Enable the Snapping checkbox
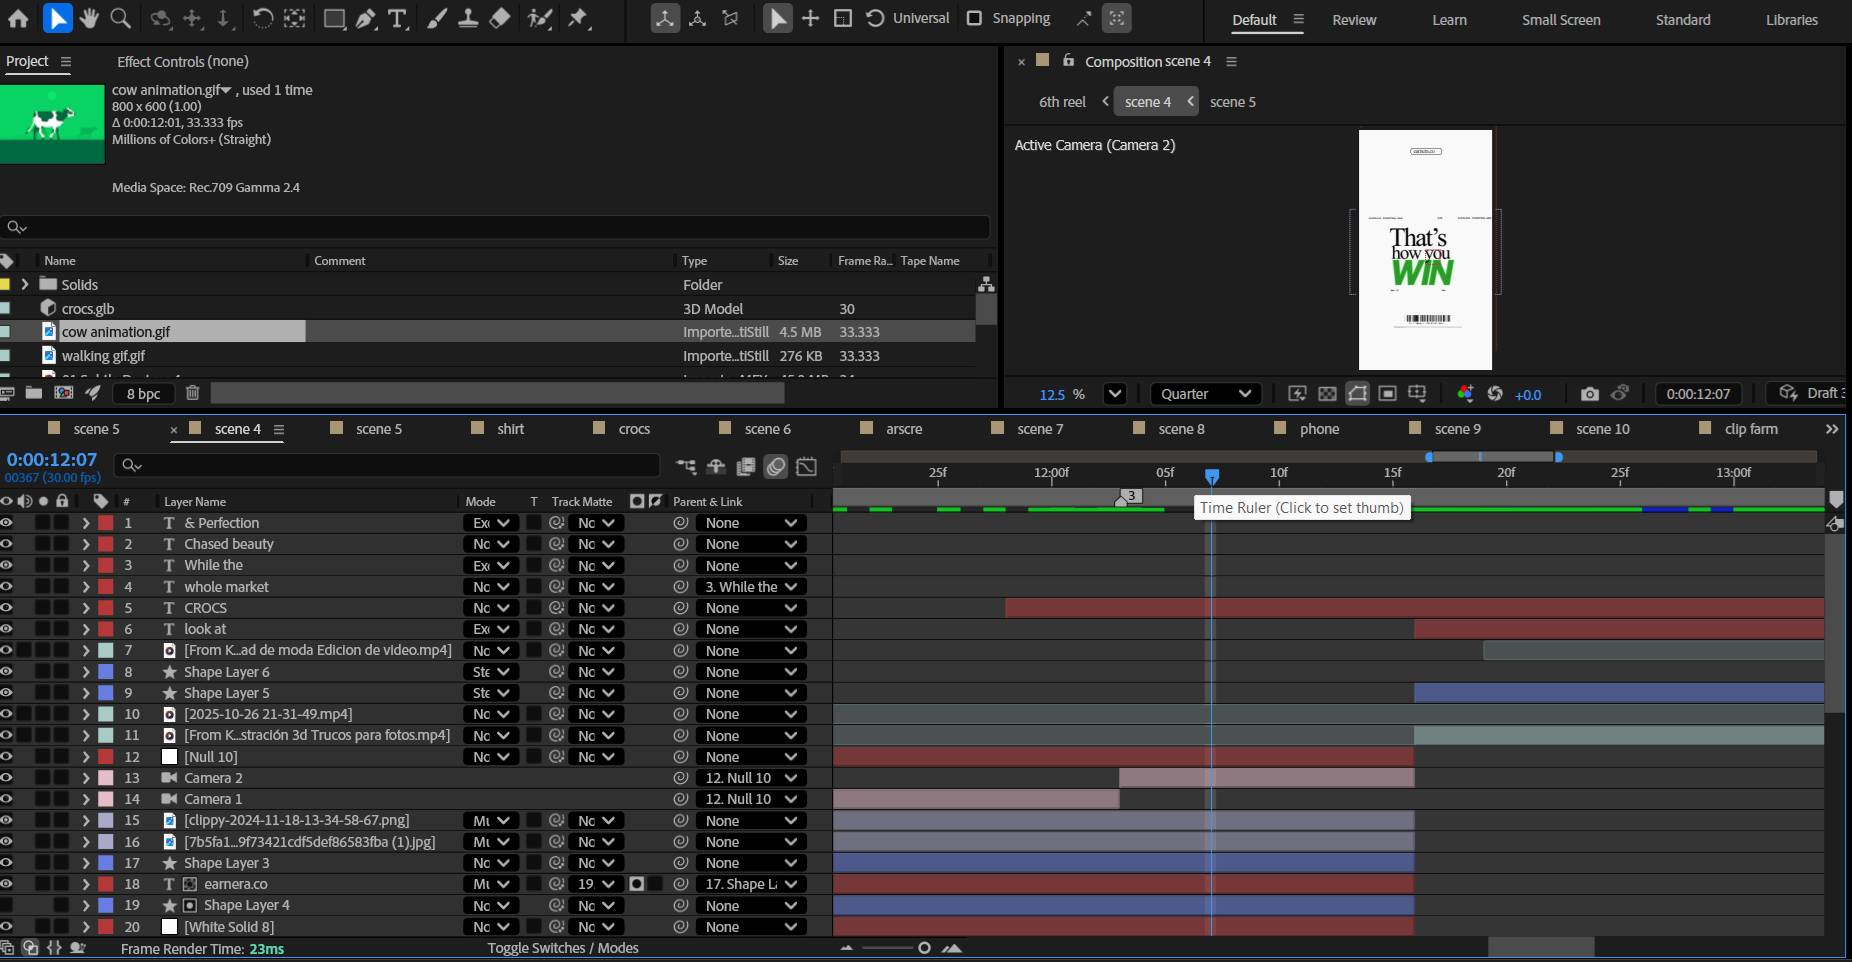The image size is (1852, 962). [x=974, y=18]
